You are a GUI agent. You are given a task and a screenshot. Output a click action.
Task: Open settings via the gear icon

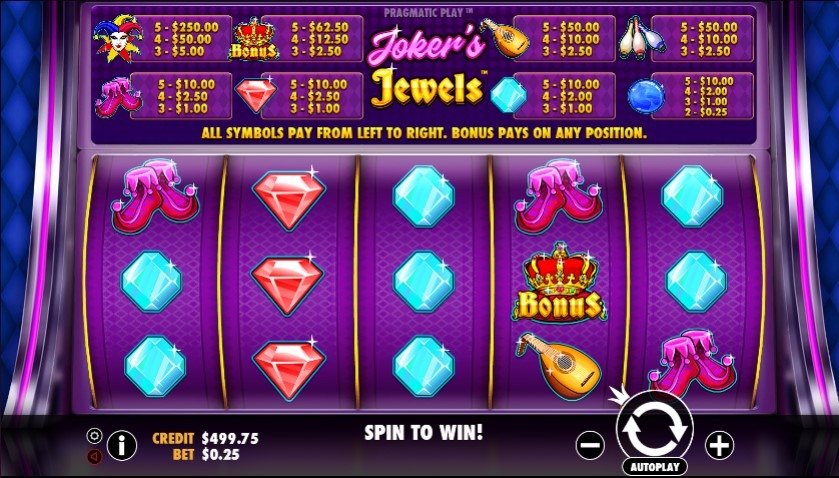[94, 436]
